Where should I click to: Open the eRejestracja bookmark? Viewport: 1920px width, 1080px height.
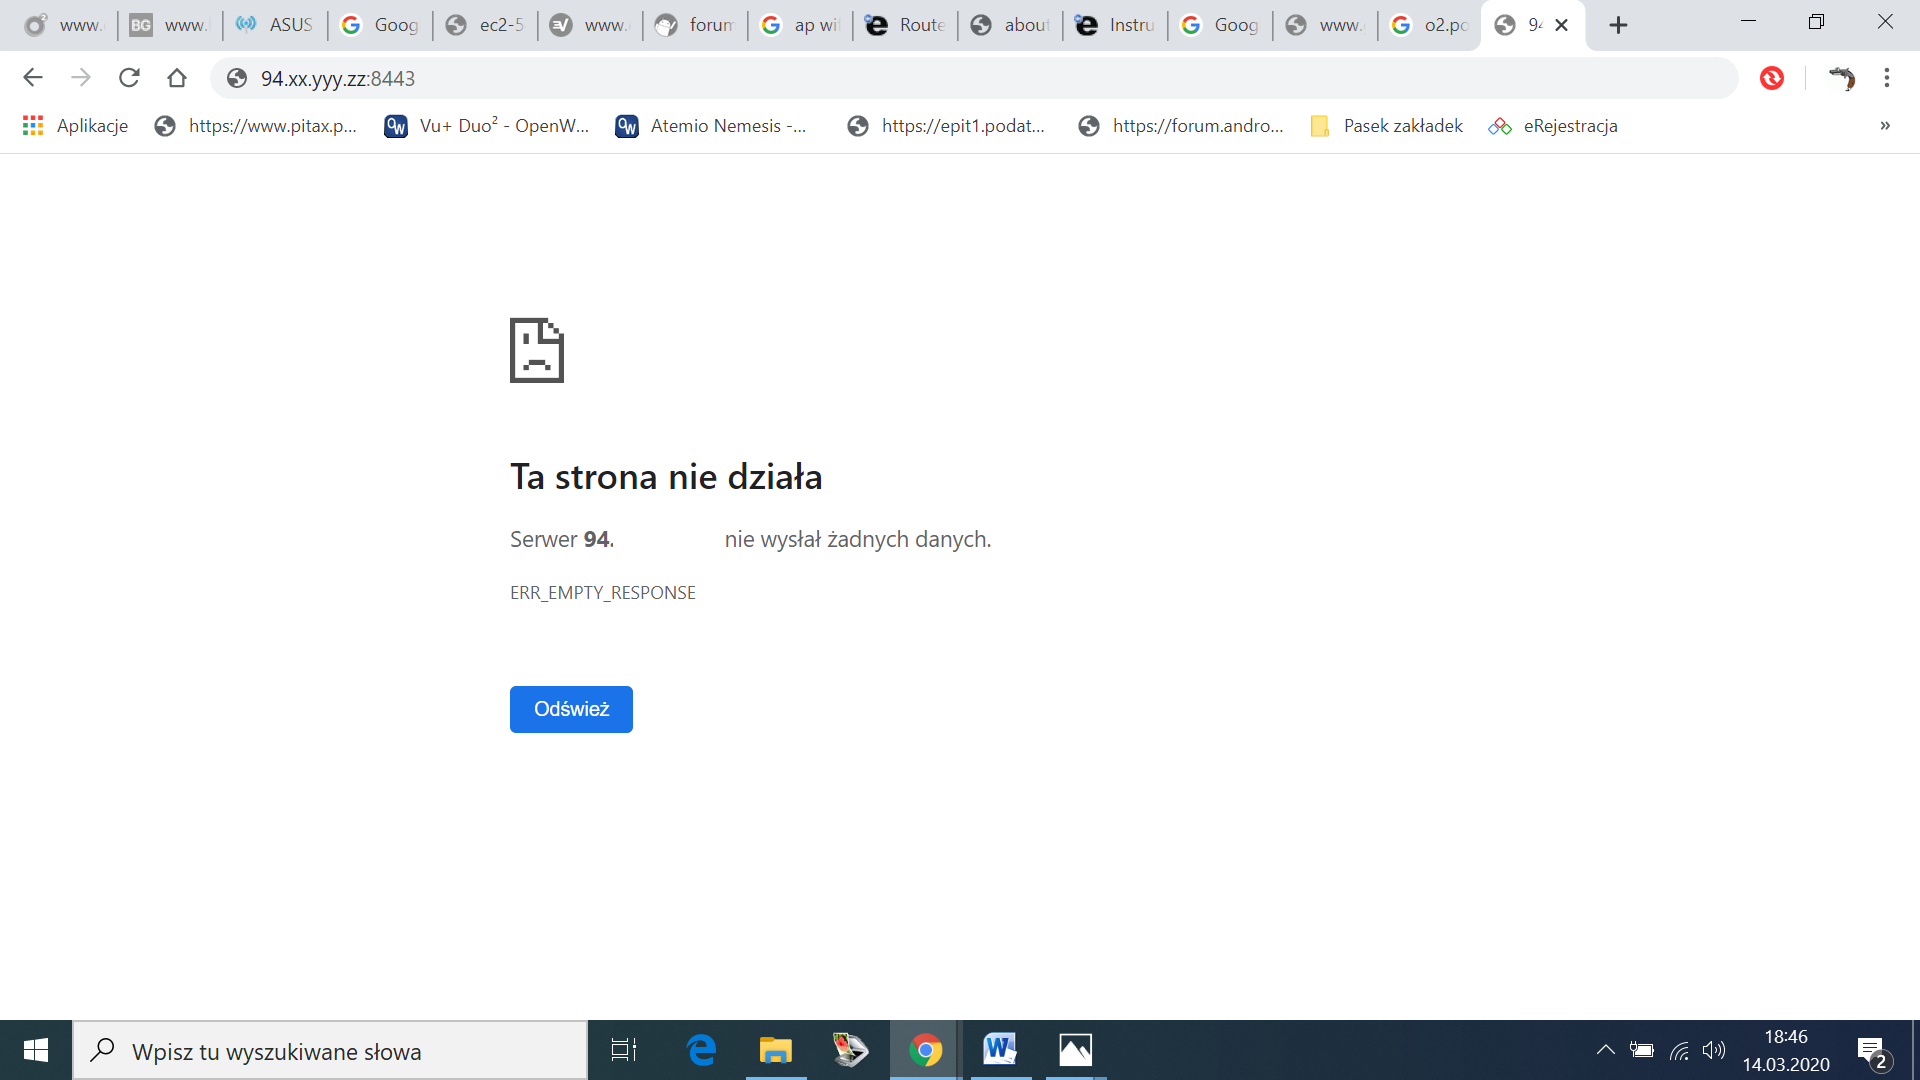1553,126
